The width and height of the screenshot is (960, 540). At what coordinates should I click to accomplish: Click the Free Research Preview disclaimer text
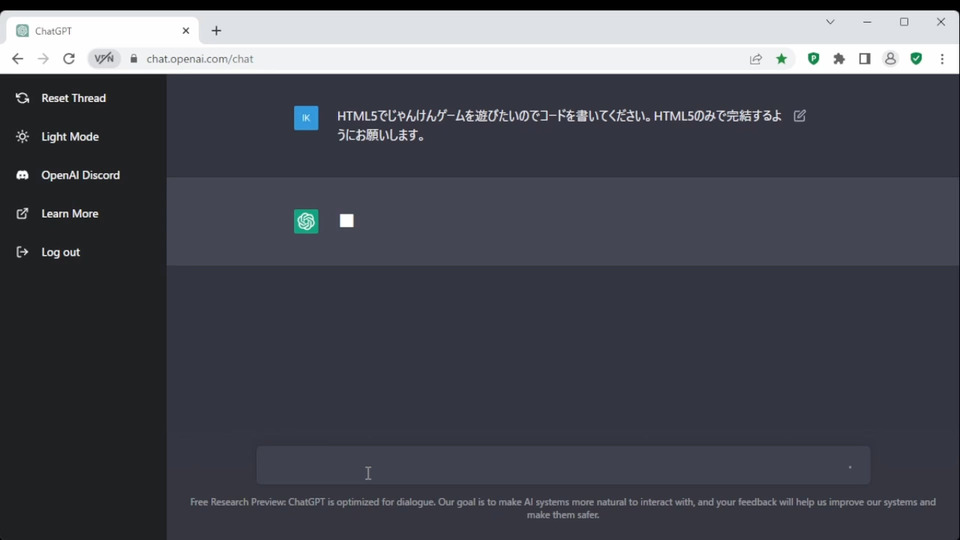tap(563, 508)
